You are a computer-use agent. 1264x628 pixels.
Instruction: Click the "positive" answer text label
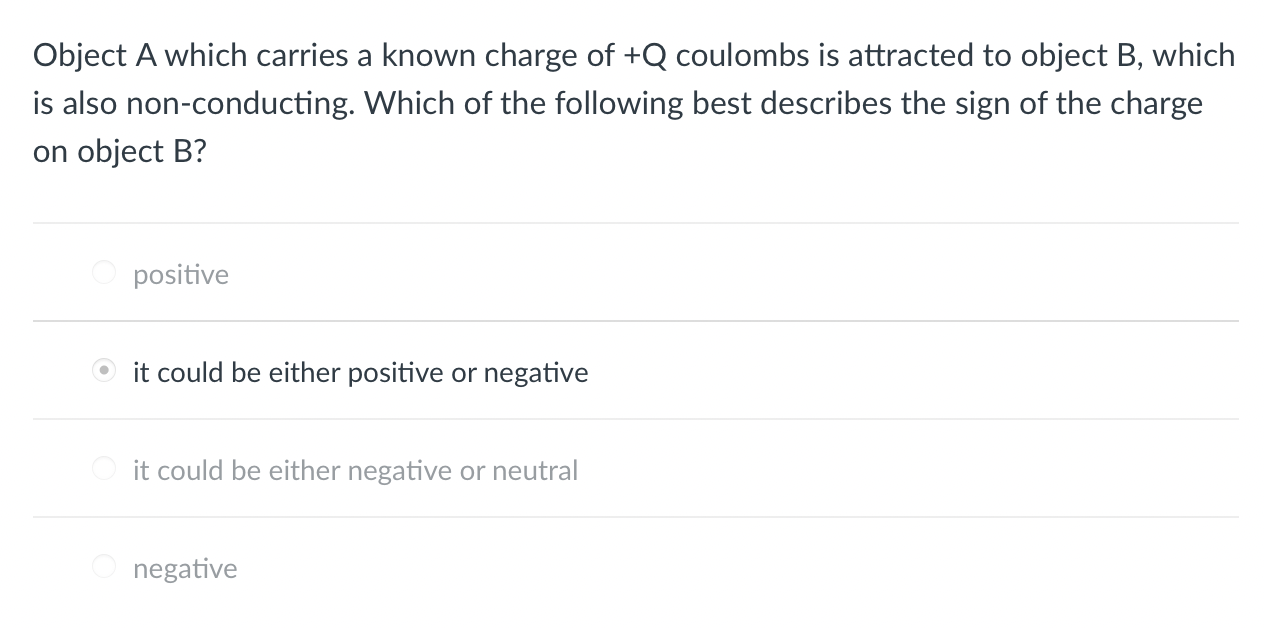[181, 274]
